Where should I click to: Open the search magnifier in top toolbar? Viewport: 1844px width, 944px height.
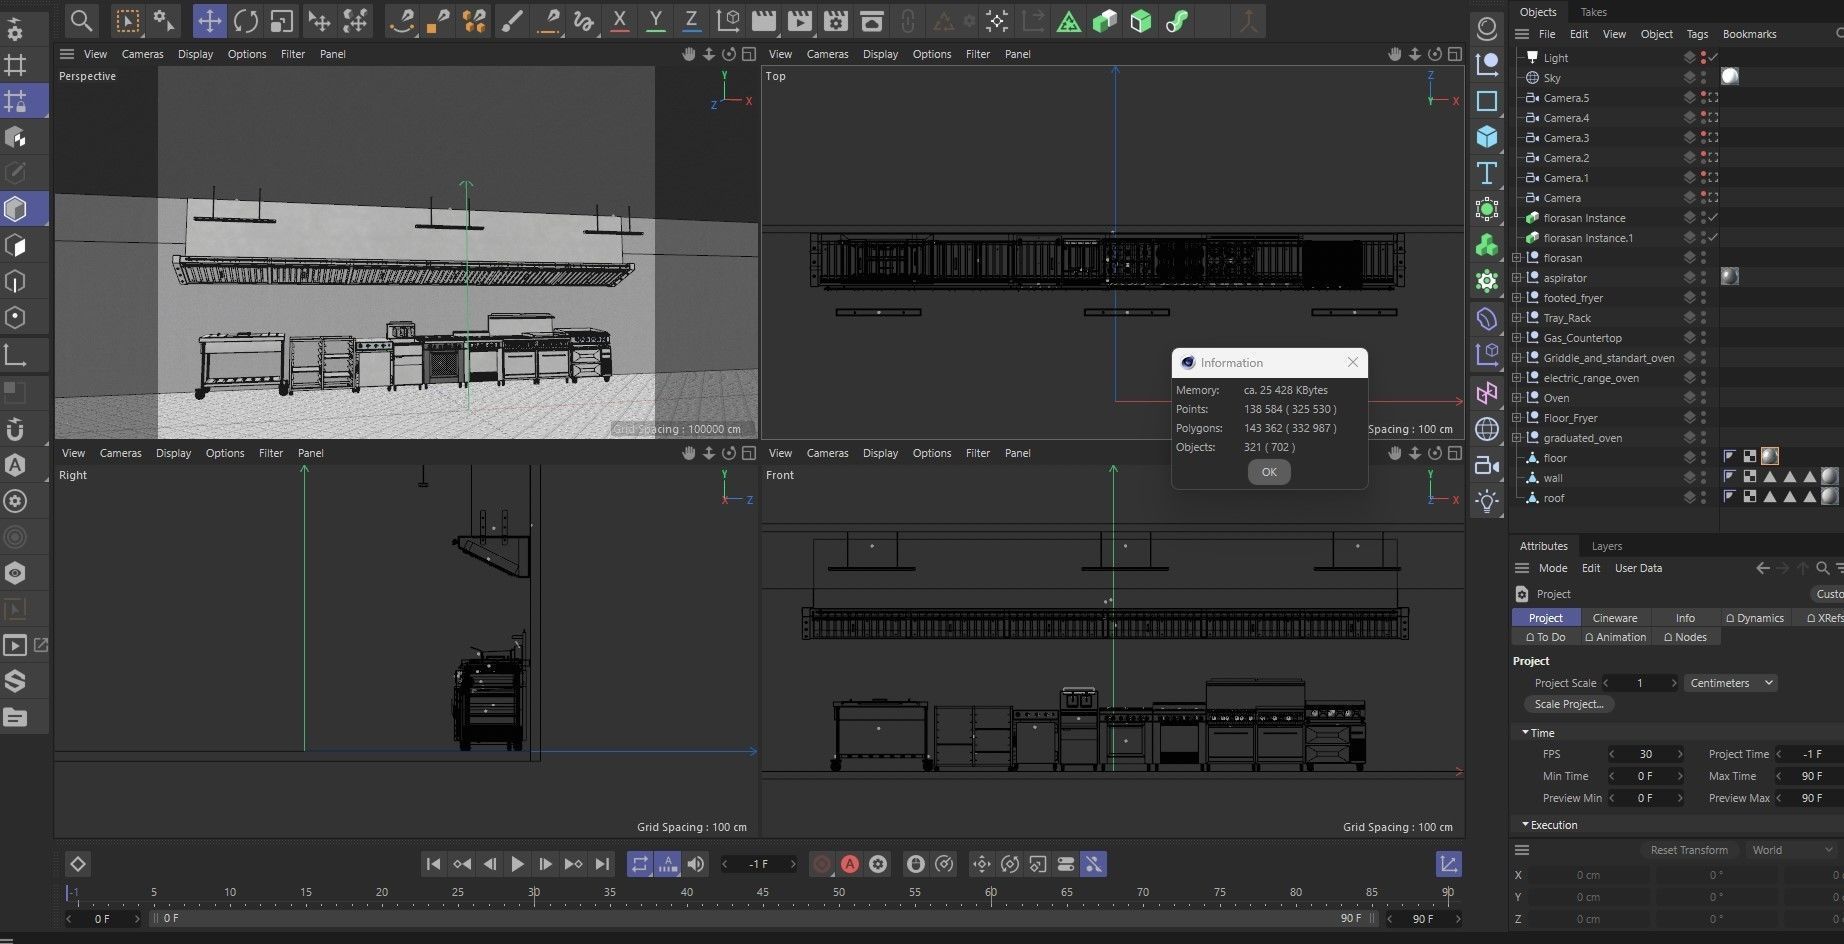pyautogui.click(x=82, y=20)
